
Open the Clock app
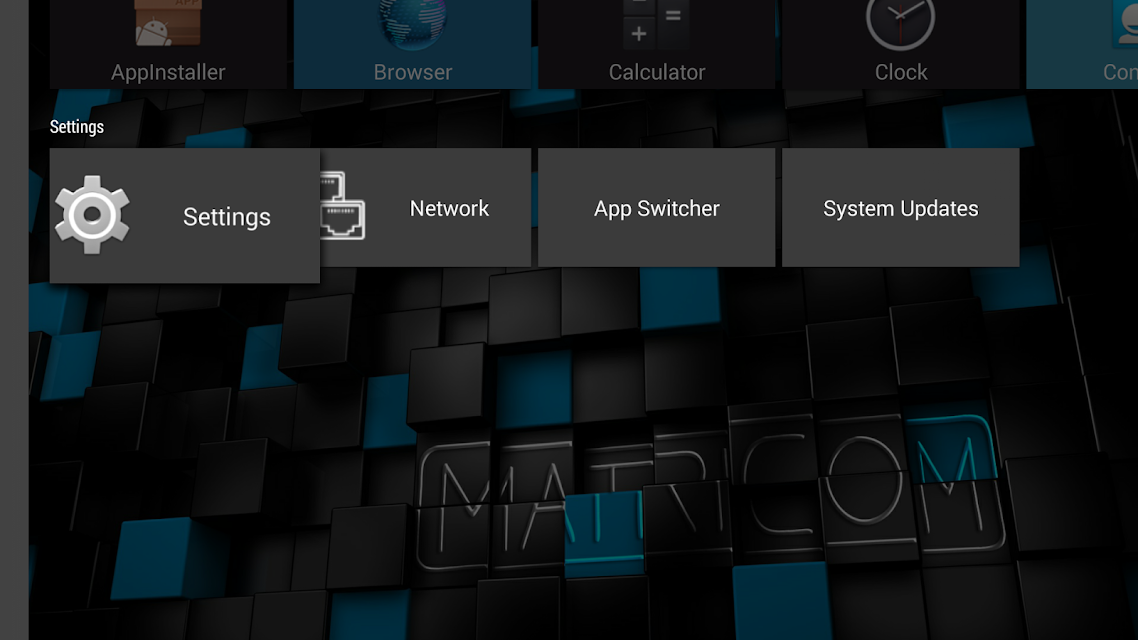click(x=901, y=44)
